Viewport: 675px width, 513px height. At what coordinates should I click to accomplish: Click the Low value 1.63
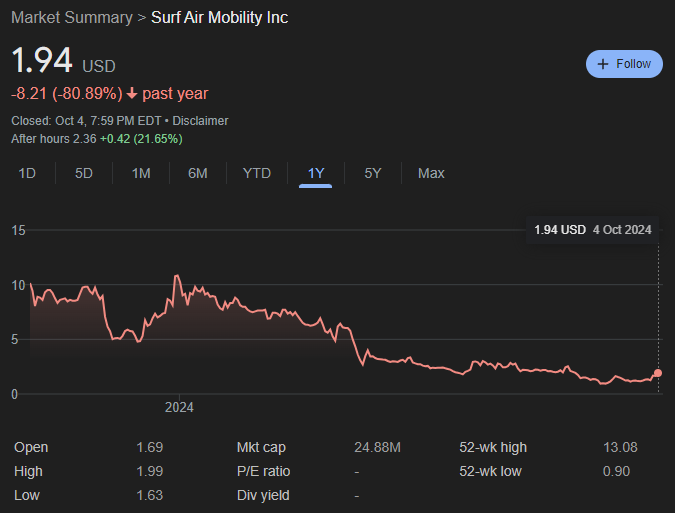point(149,495)
